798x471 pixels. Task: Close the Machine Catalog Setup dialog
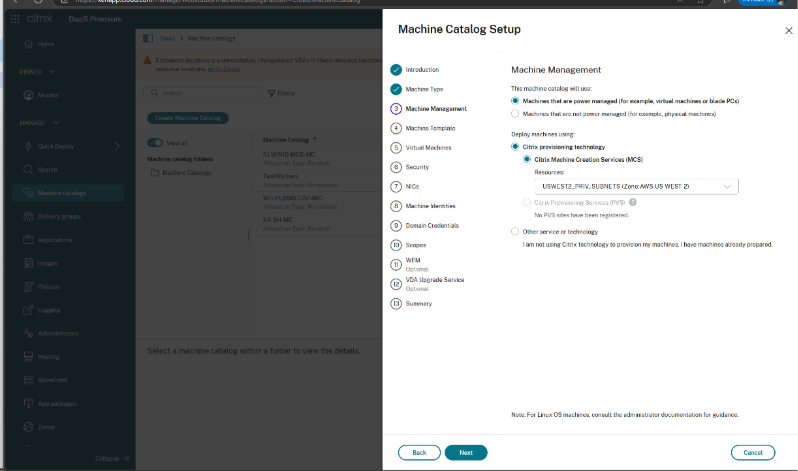(789, 31)
